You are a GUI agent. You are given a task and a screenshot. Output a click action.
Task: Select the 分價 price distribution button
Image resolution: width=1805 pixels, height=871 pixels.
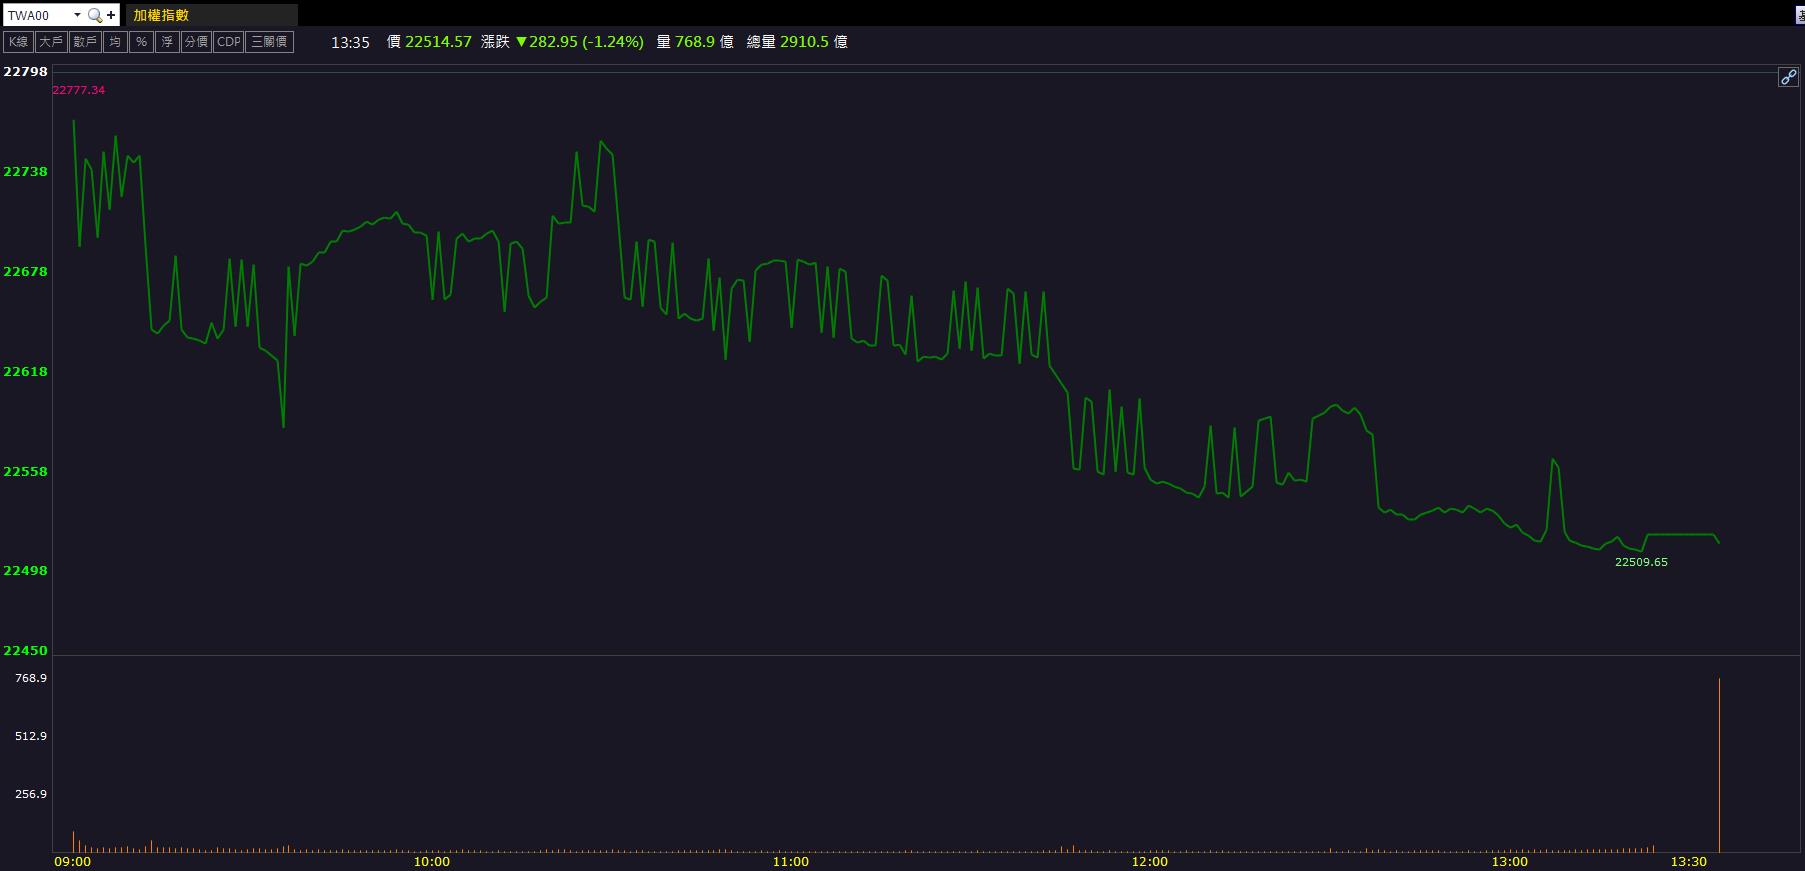[x=196, y=42]
